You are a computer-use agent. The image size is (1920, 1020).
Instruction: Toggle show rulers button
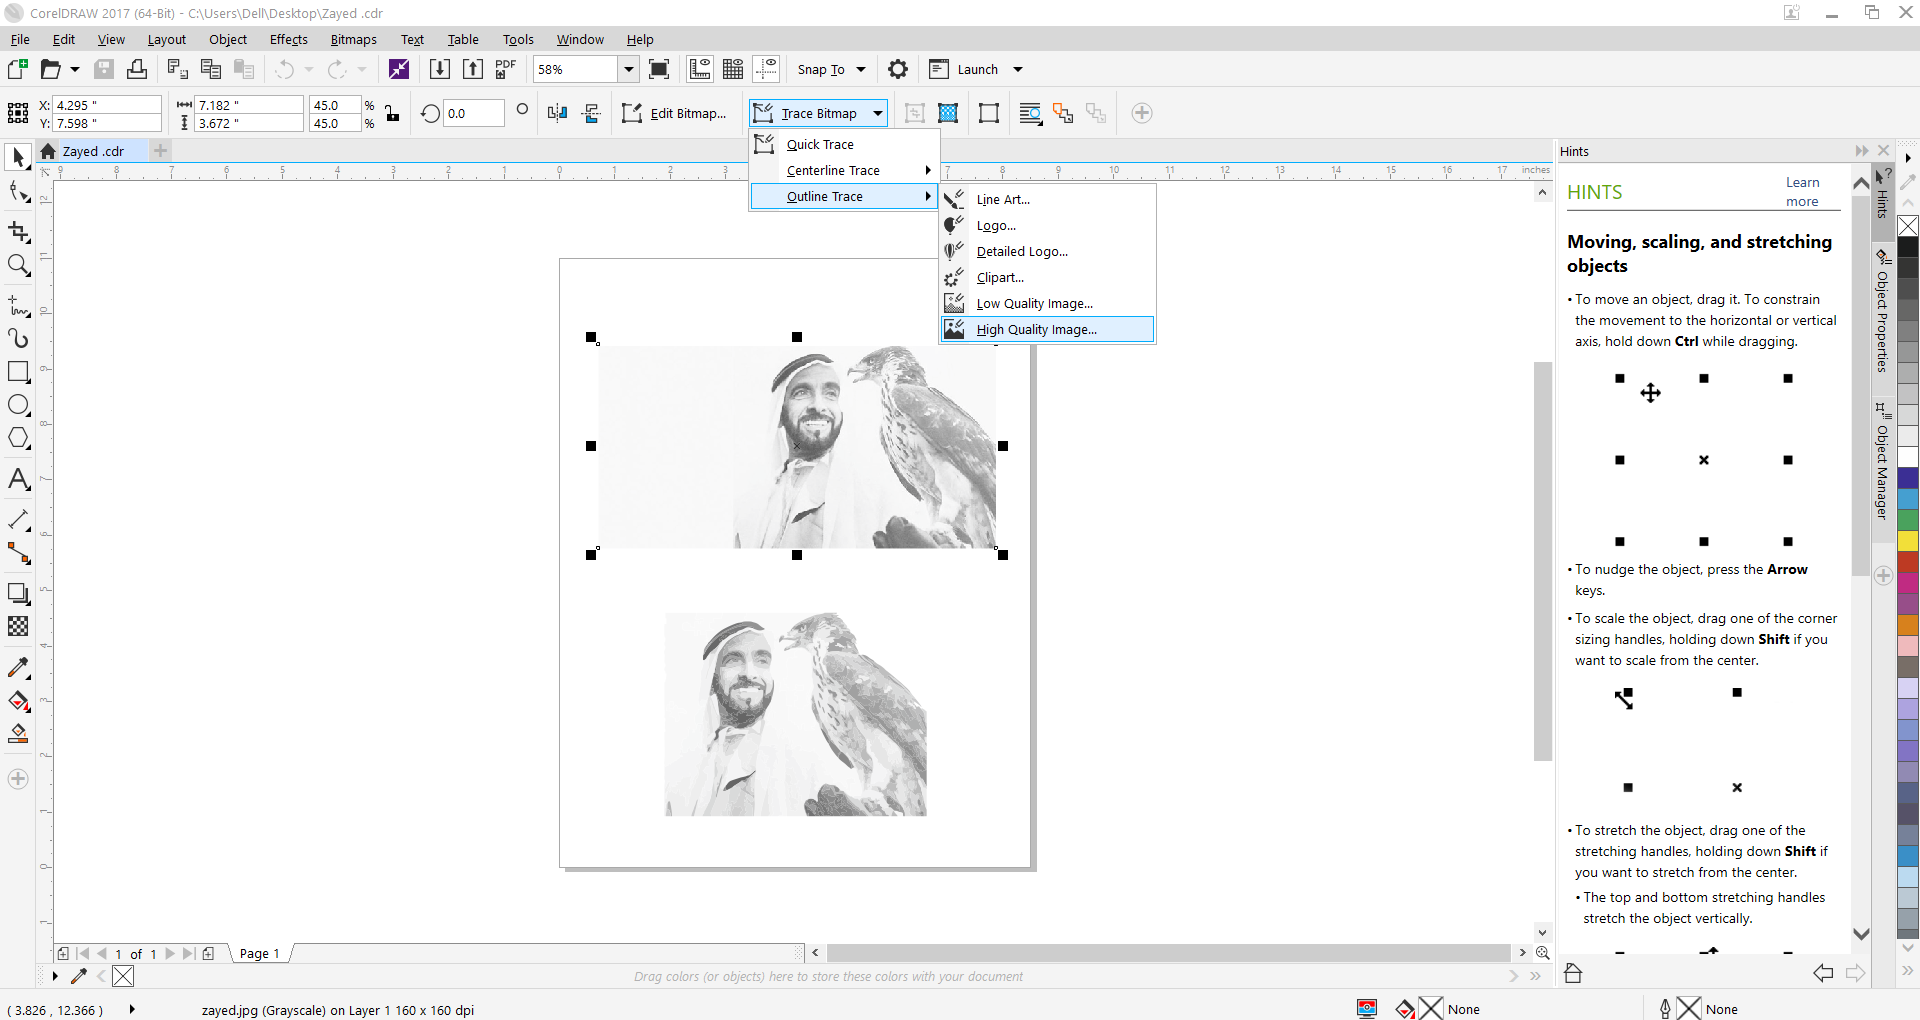coord(700,69)
